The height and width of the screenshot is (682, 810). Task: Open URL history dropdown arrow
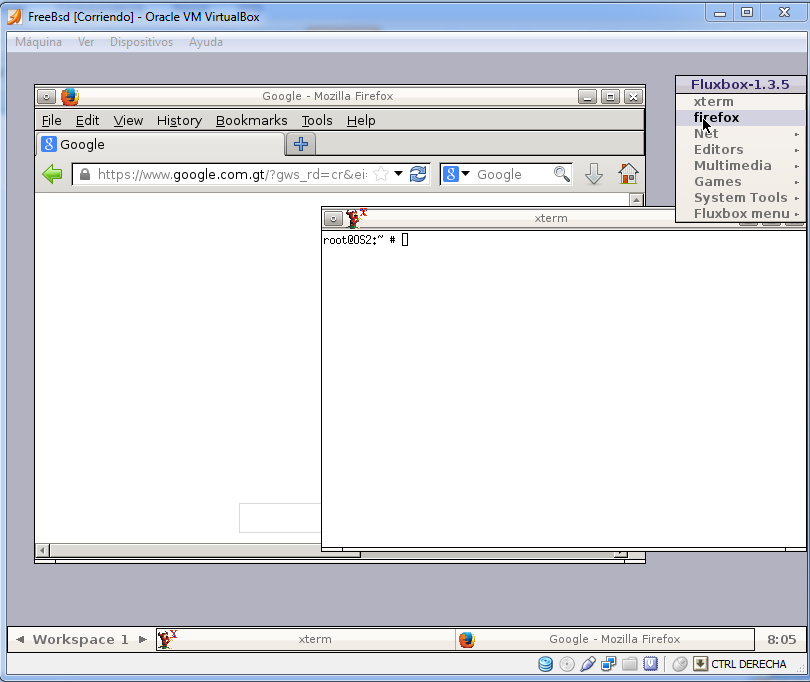[398, 174]
